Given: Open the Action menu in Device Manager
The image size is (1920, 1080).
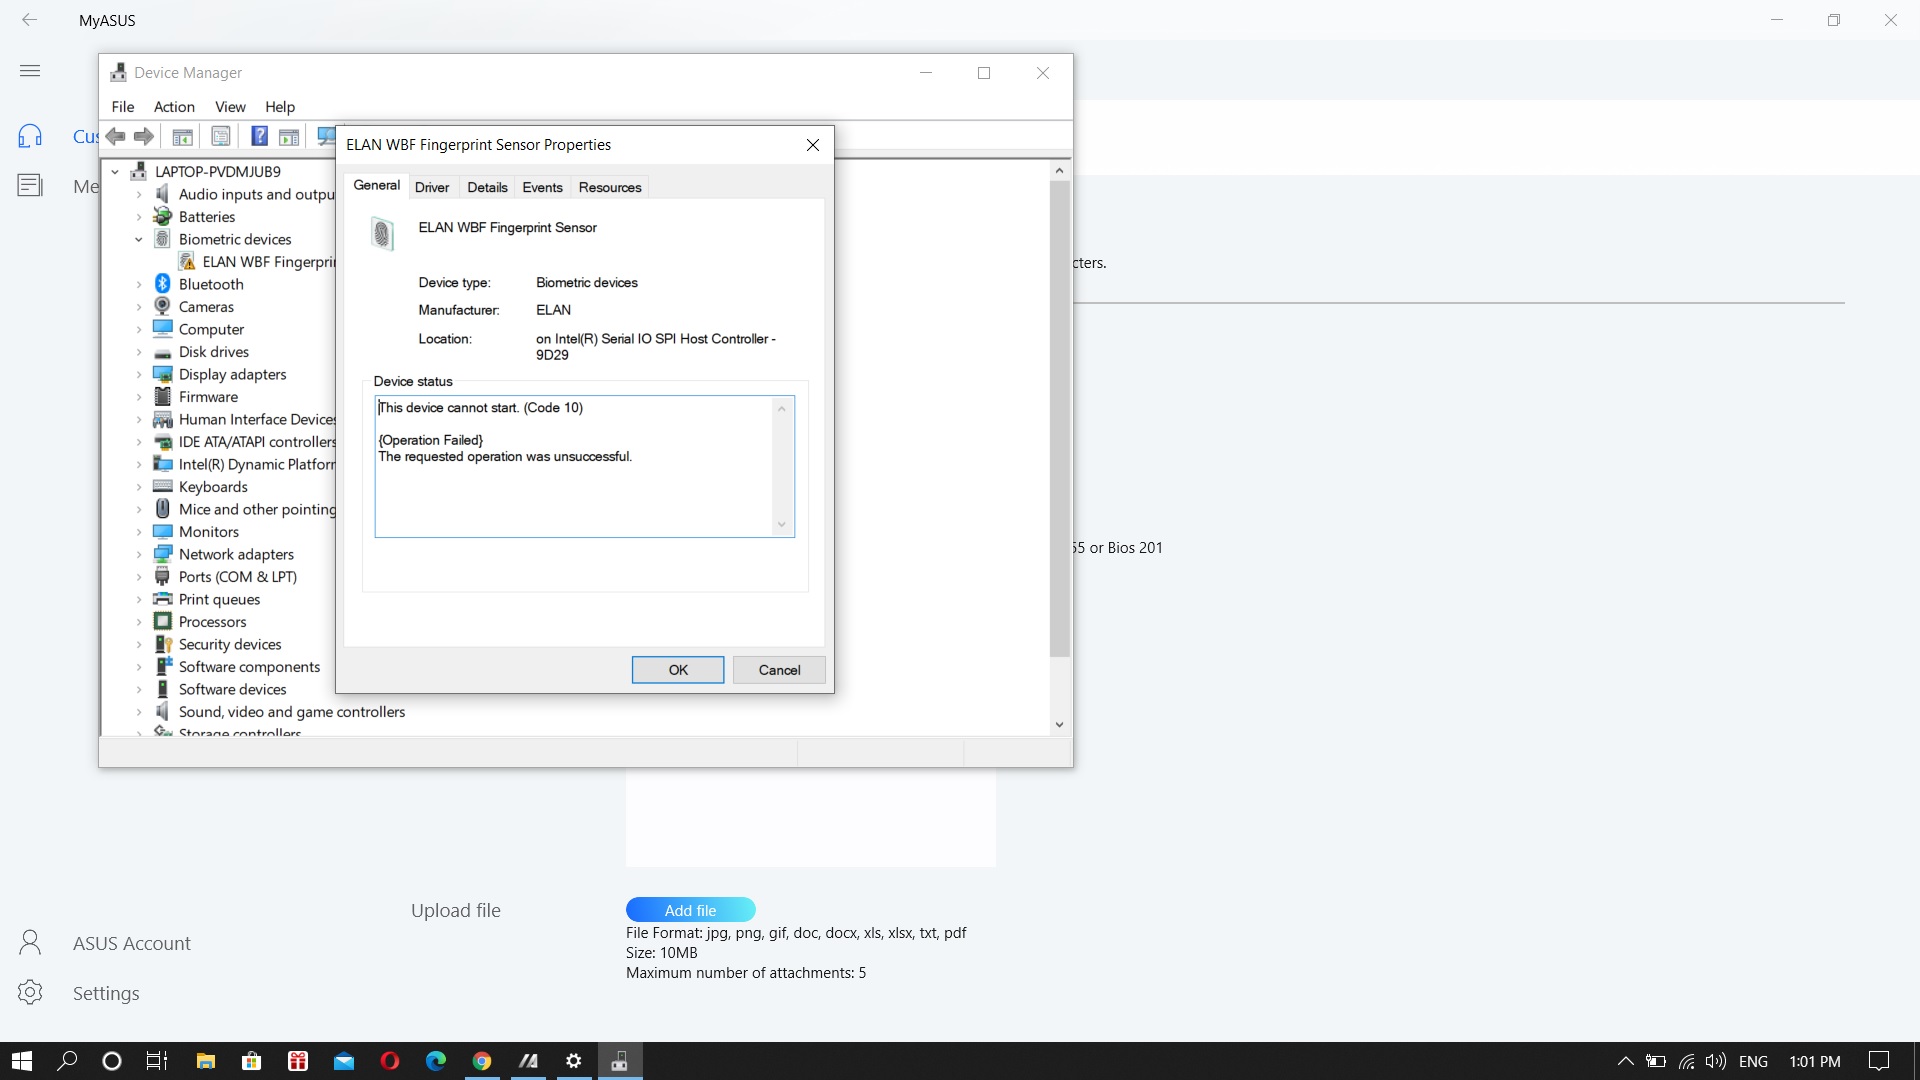Looking at the screenshot, I should (173, 107).
